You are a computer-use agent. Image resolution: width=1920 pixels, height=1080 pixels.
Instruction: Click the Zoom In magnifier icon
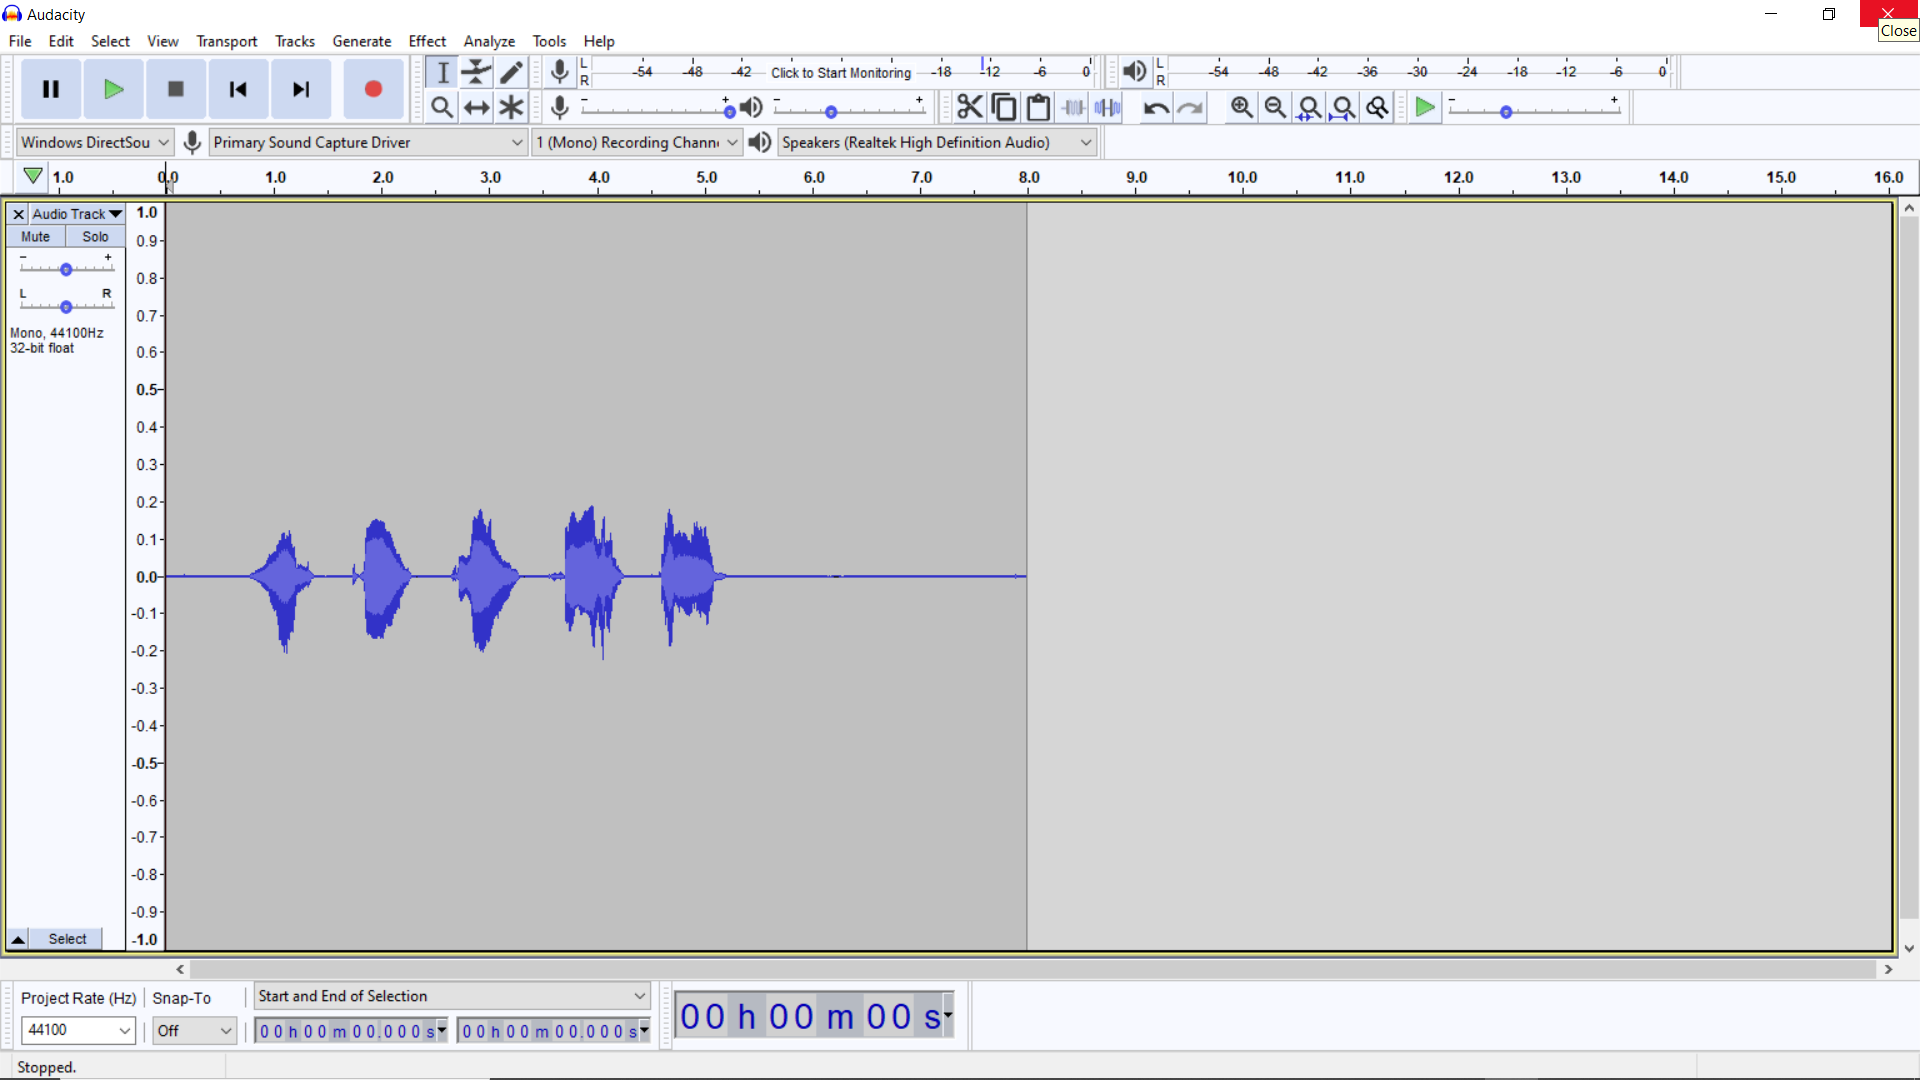tap(1241, 107)
